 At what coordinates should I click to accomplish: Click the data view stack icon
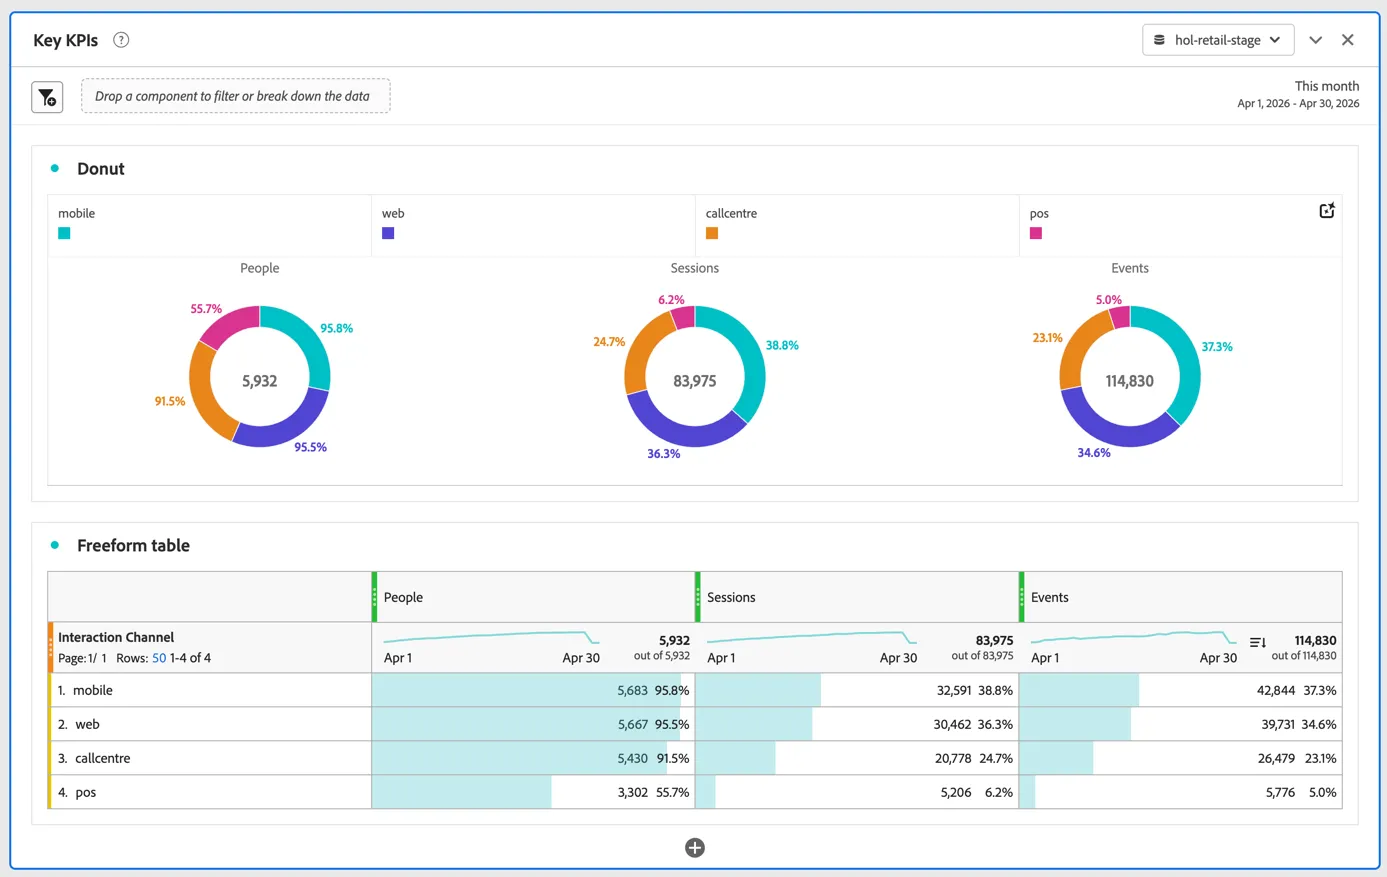(x=1159, y=40)
